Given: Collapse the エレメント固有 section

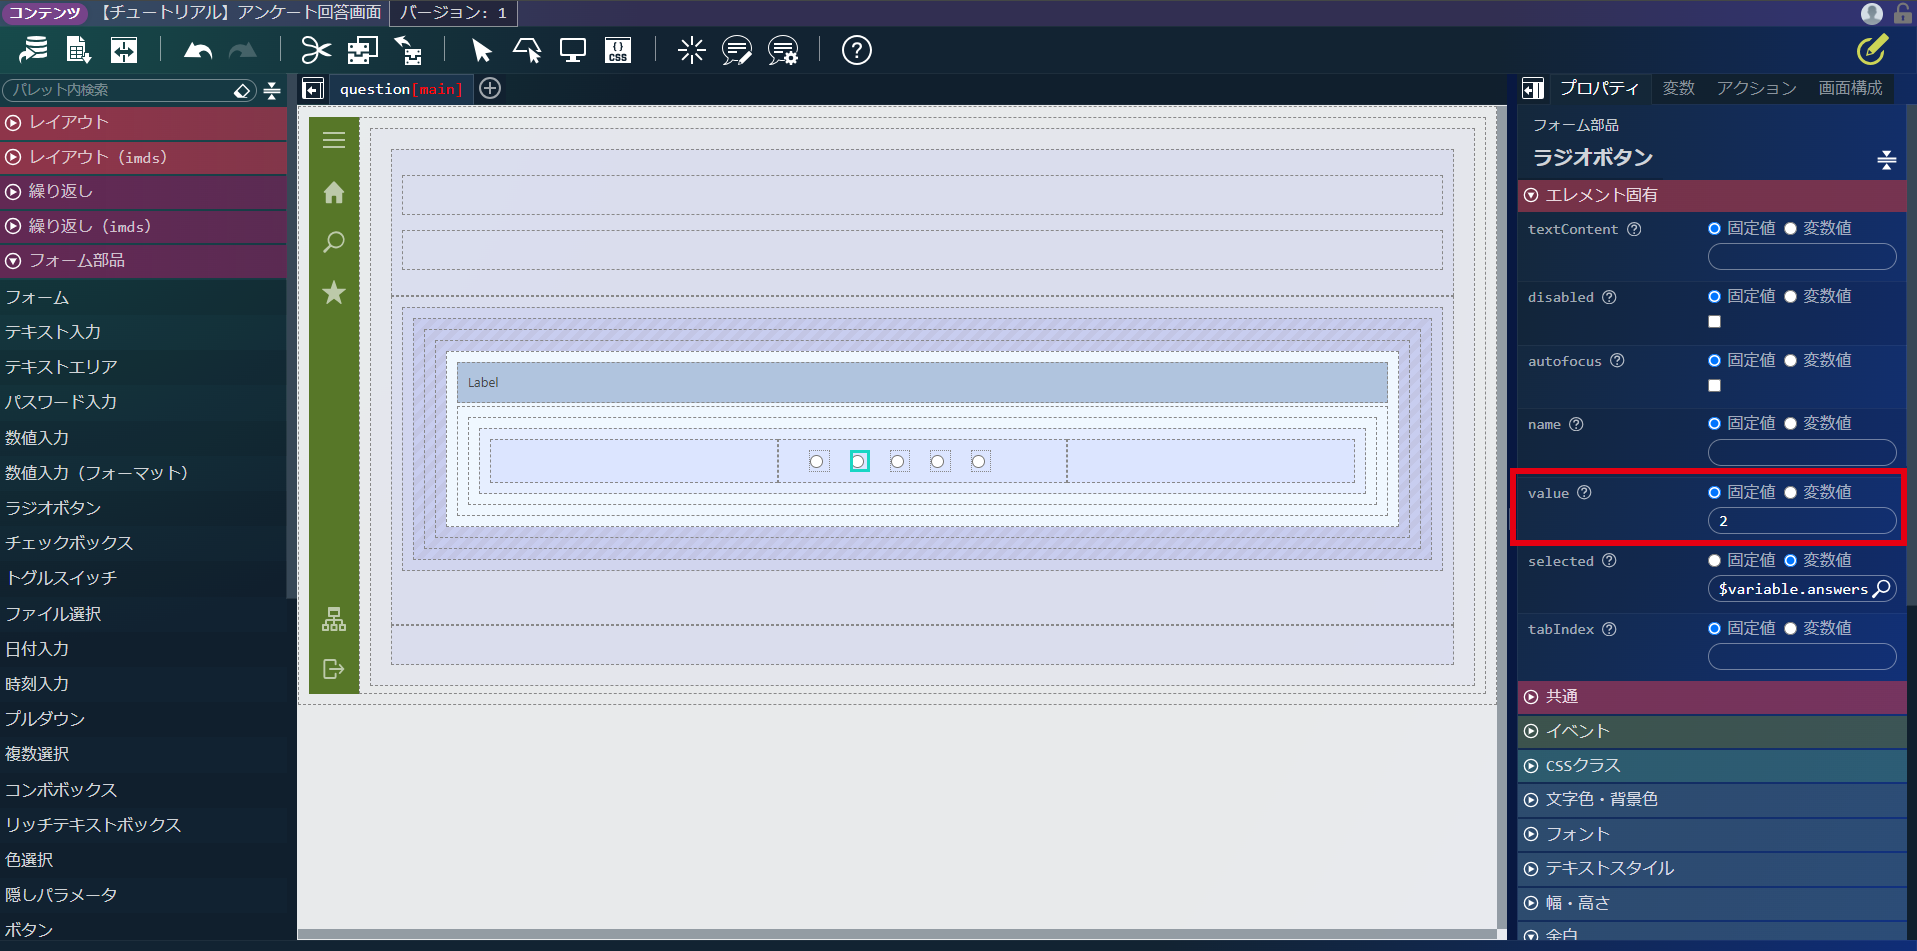Looking at the screenshot, I should [x=1712, y=196].
